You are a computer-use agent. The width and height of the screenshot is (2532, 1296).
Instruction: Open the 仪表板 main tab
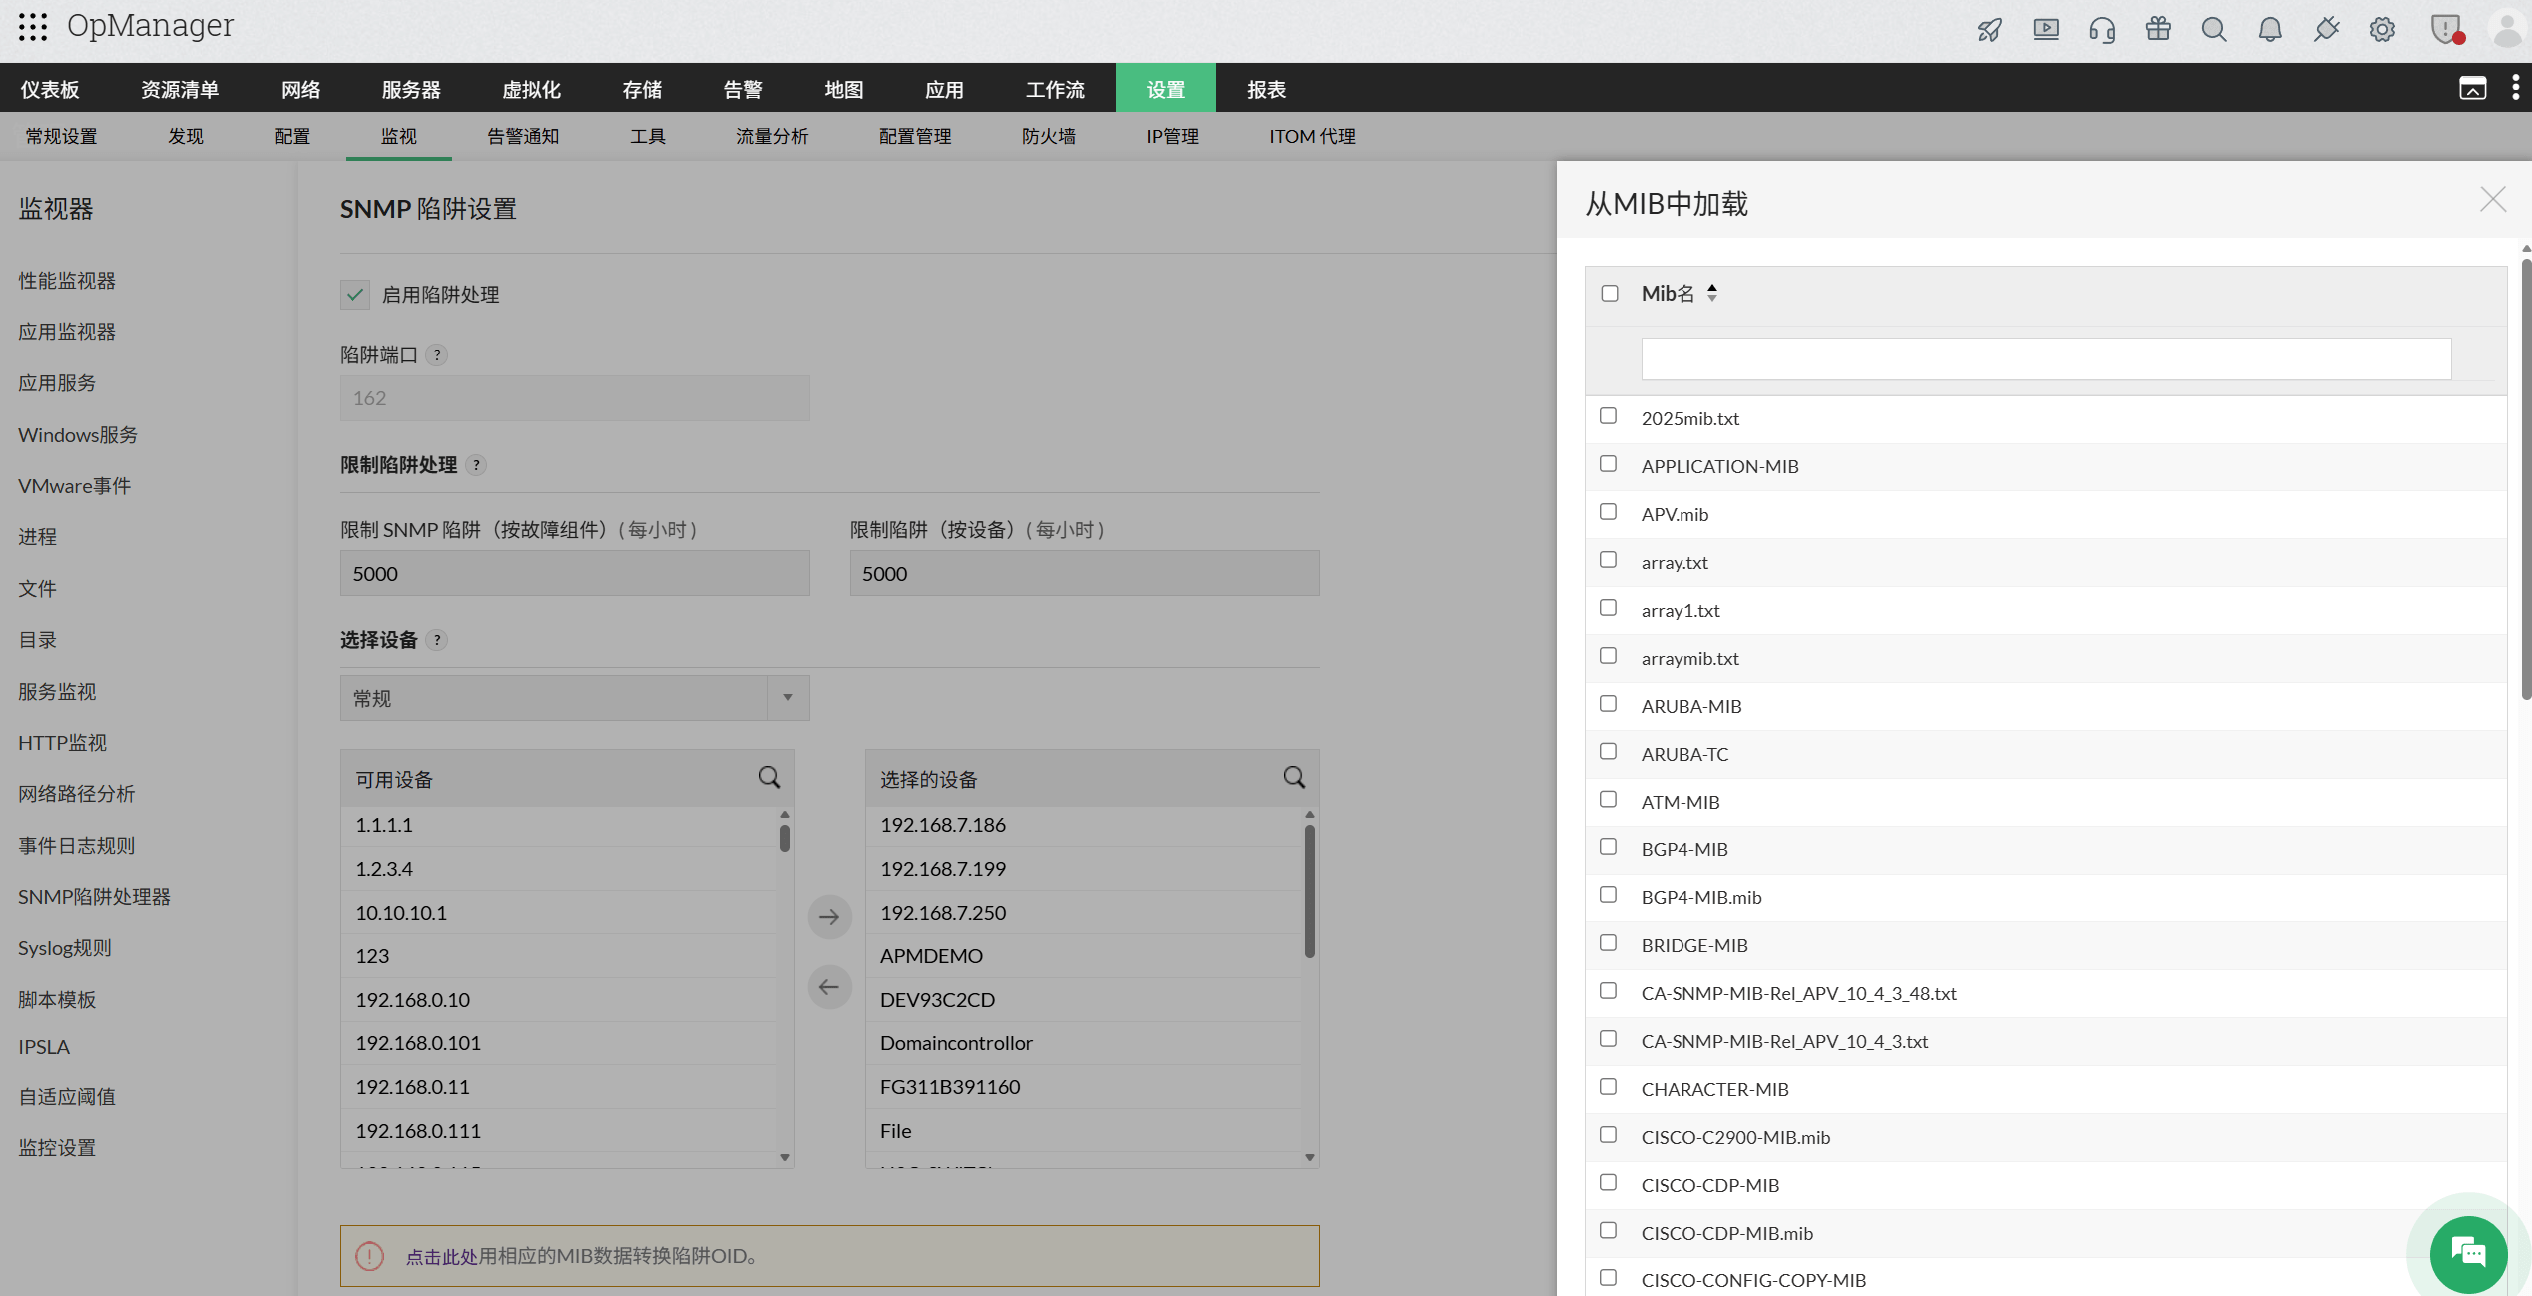[x=50, y=88]
